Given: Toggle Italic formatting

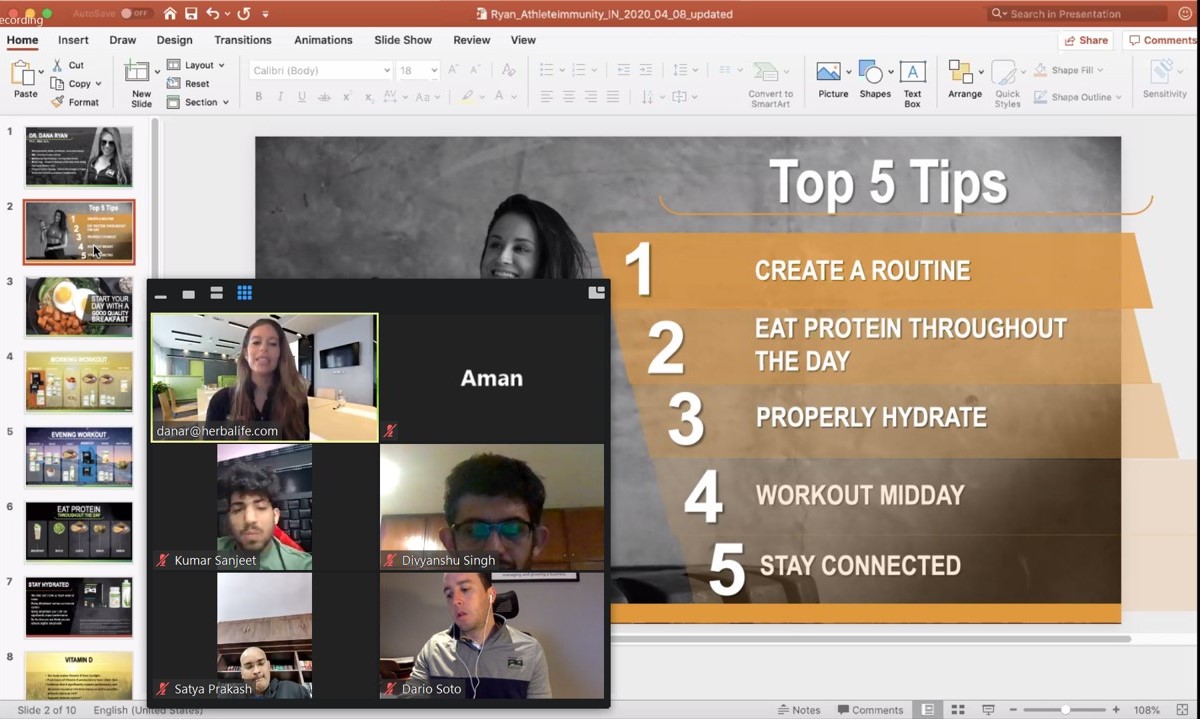Looking at the screenshot, I should (279, 97).
